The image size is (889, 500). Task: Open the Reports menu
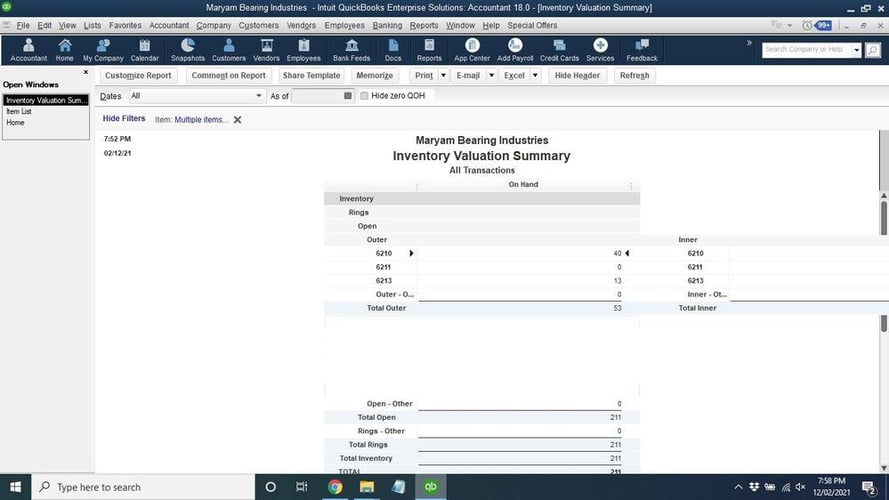(424, 26)
